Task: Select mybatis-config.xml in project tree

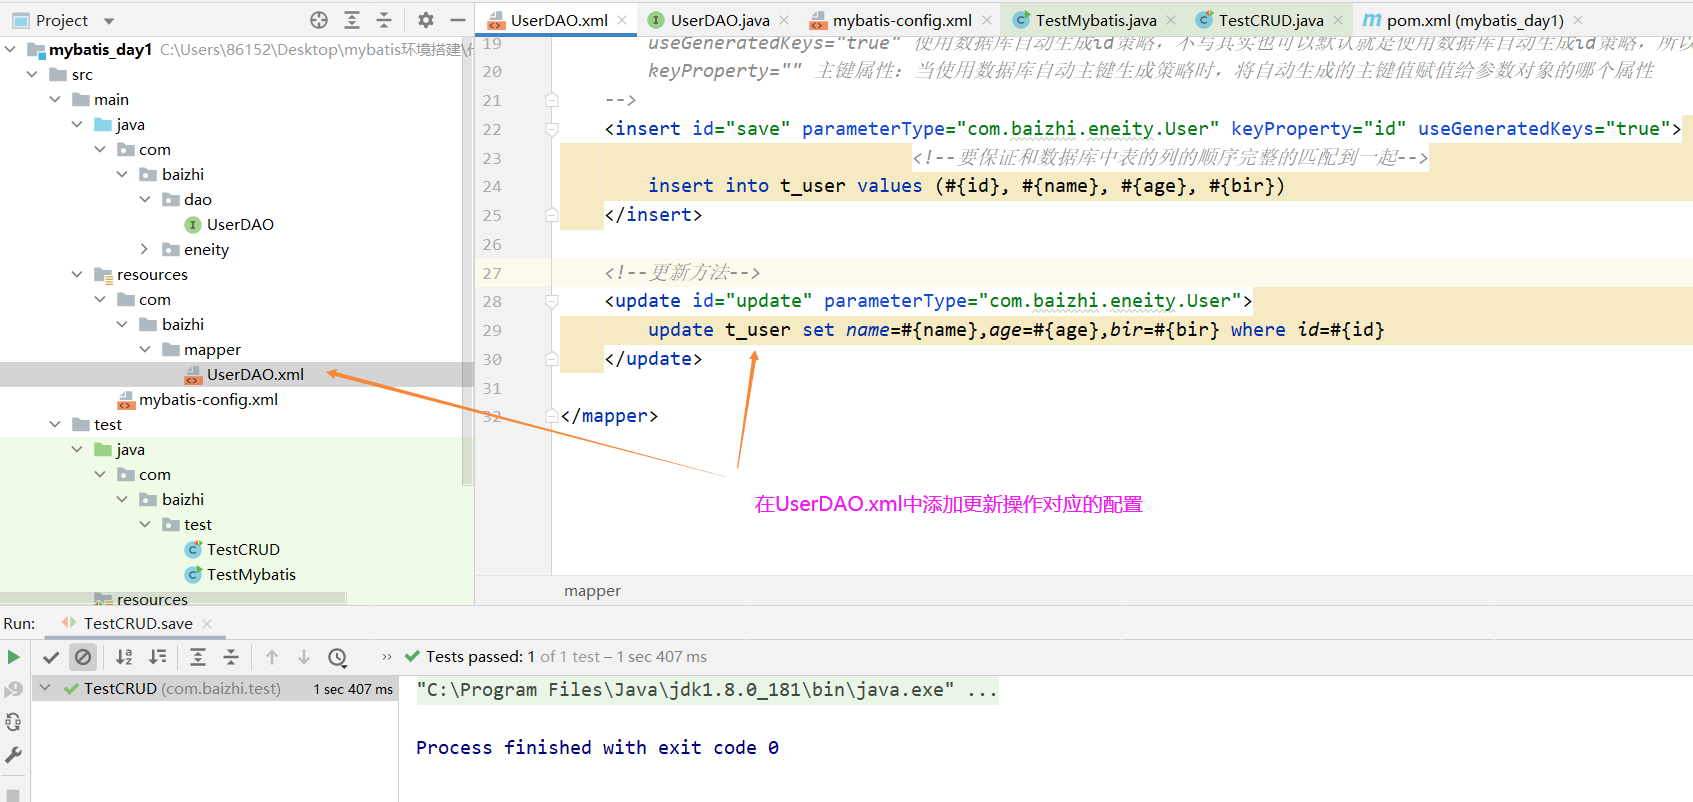Action: (208, 399)
